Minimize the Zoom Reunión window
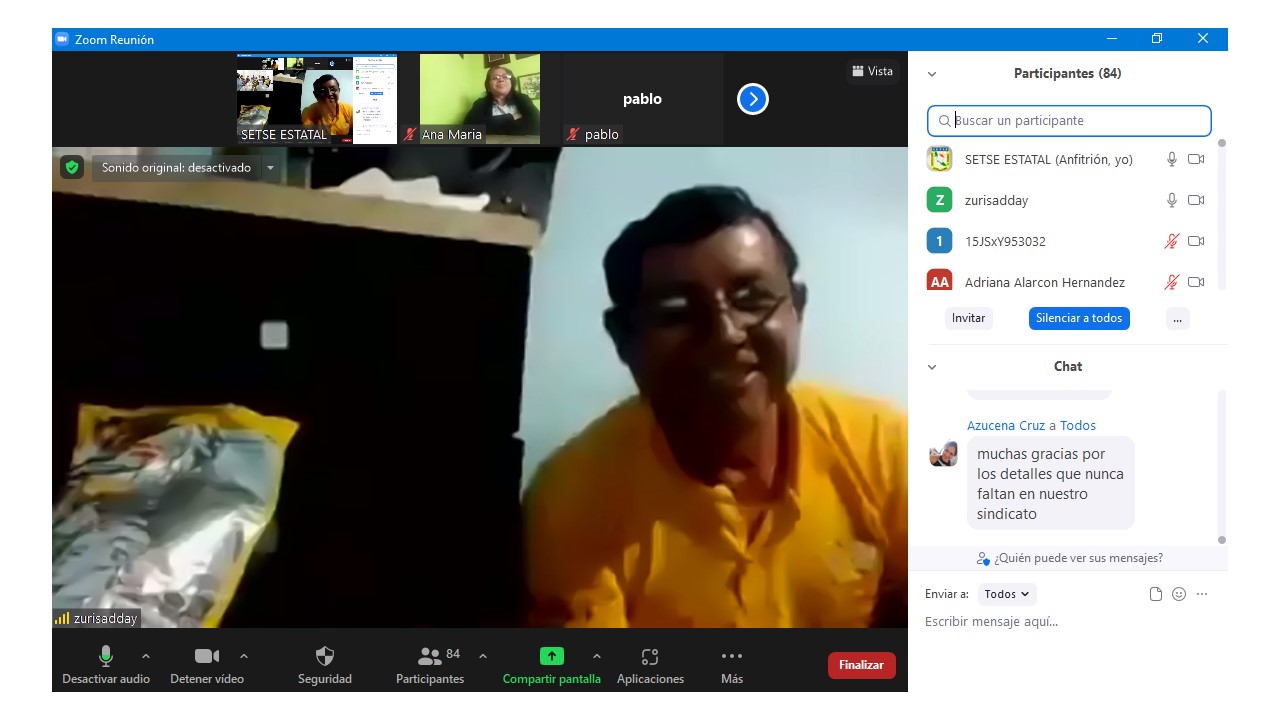The width and height of the screenshot is (1280, 720). click(x=1112, y=39)
